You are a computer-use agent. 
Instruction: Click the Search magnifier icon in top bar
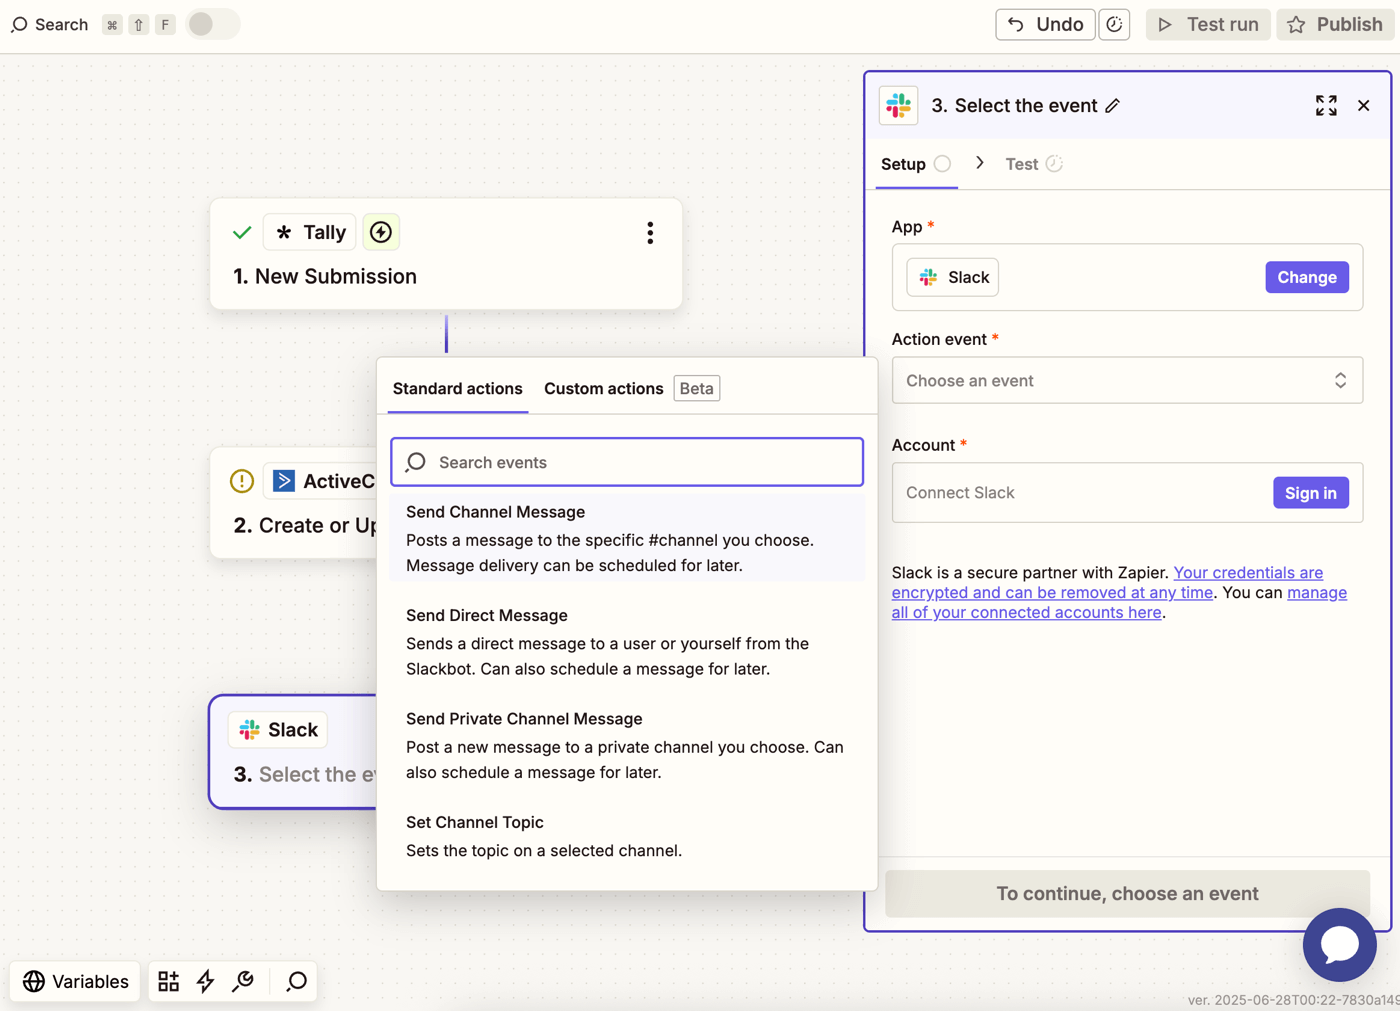pyautogui.click(x=19, y=24)
